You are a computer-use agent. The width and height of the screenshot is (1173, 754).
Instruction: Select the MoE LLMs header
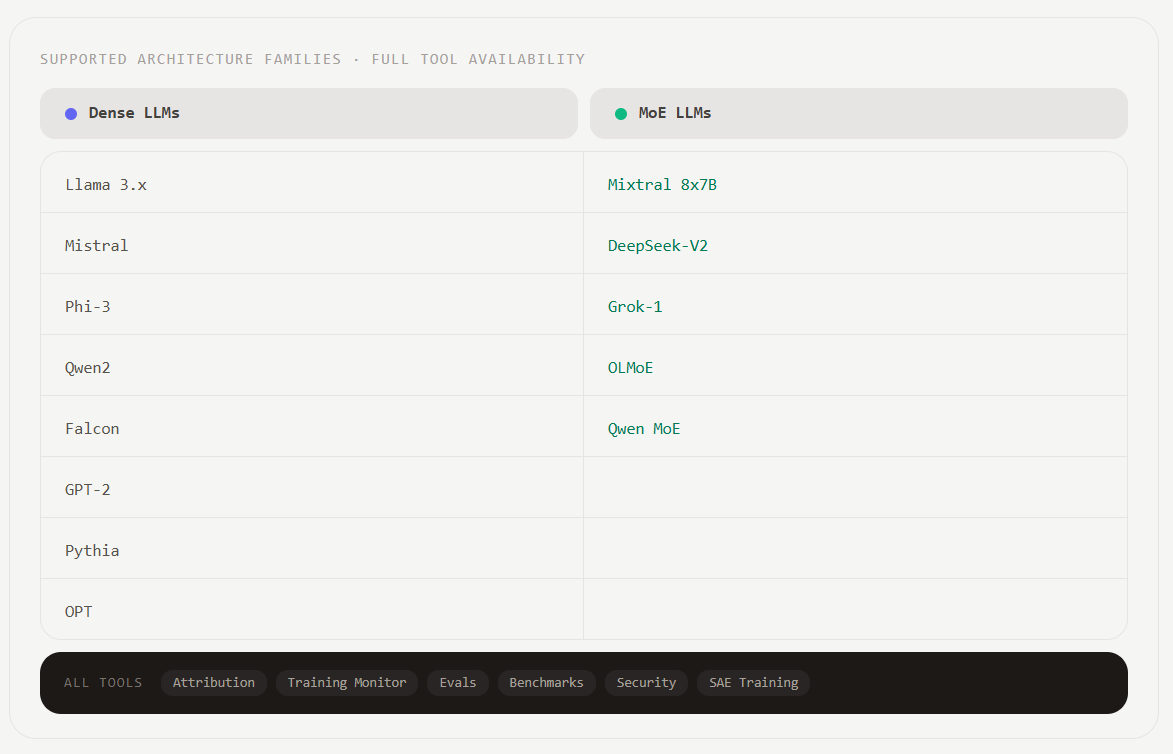pos(859,113)
